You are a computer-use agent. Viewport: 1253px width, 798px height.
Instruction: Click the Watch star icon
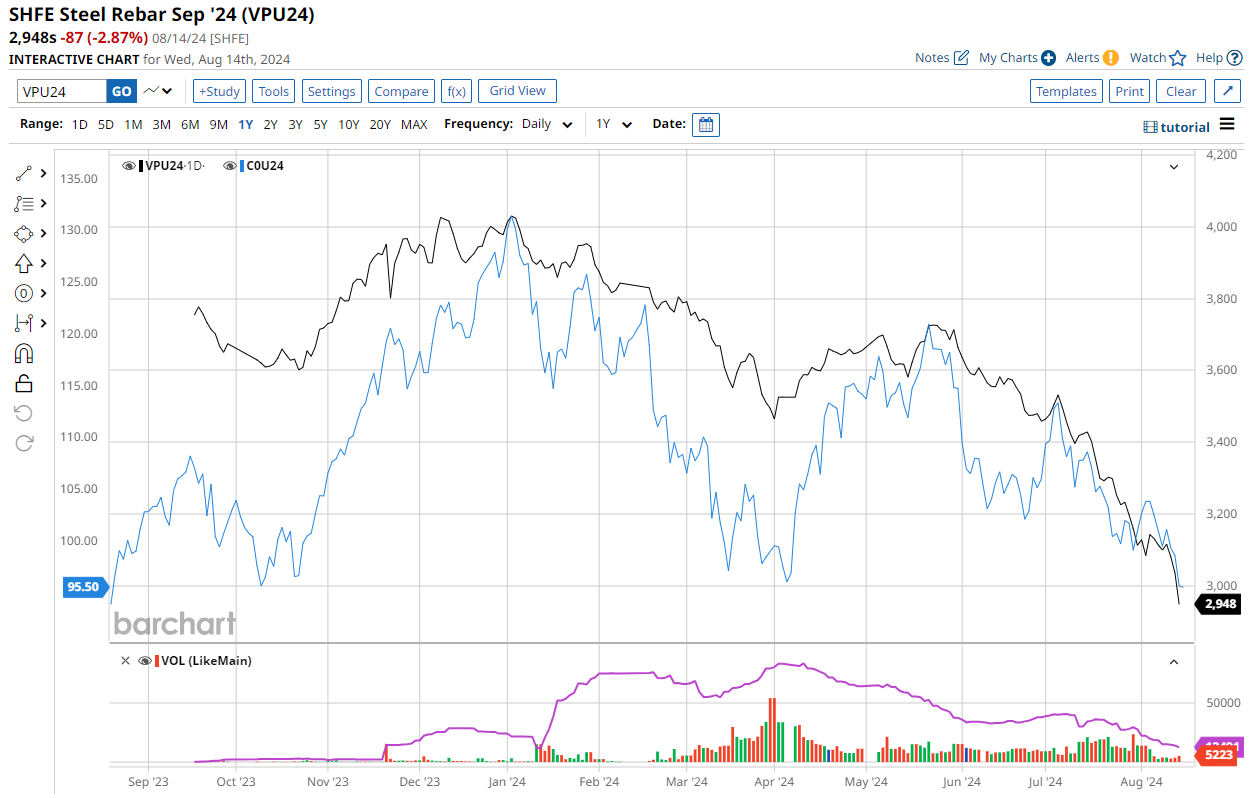pyautogui.click(x=1177, y=58)
